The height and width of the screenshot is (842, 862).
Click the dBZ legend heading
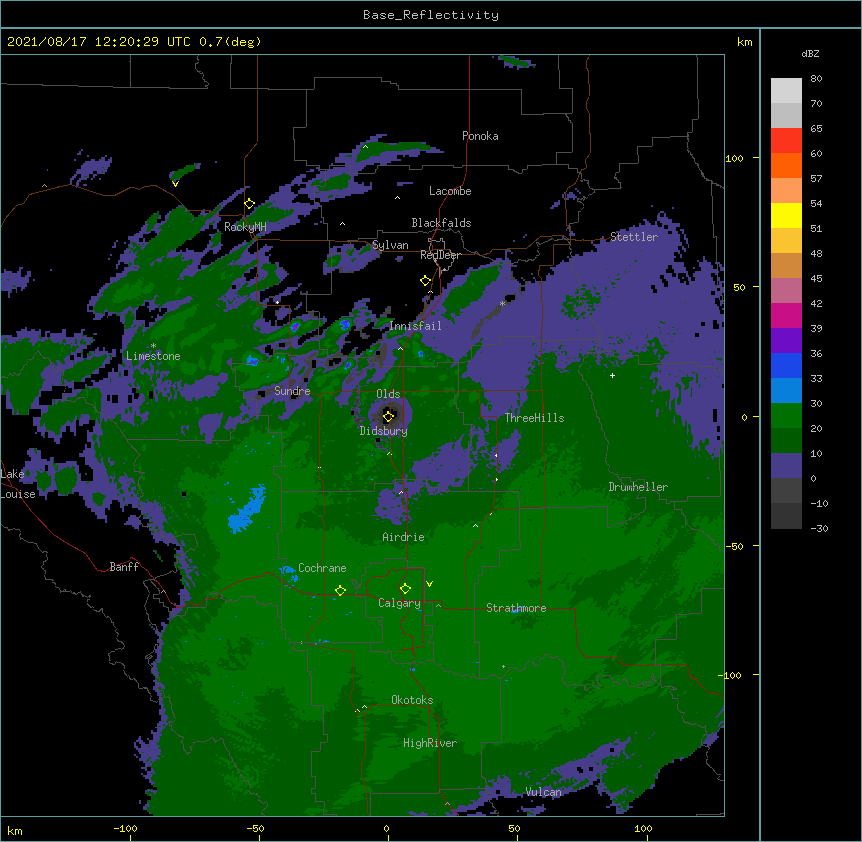(810, 53)
